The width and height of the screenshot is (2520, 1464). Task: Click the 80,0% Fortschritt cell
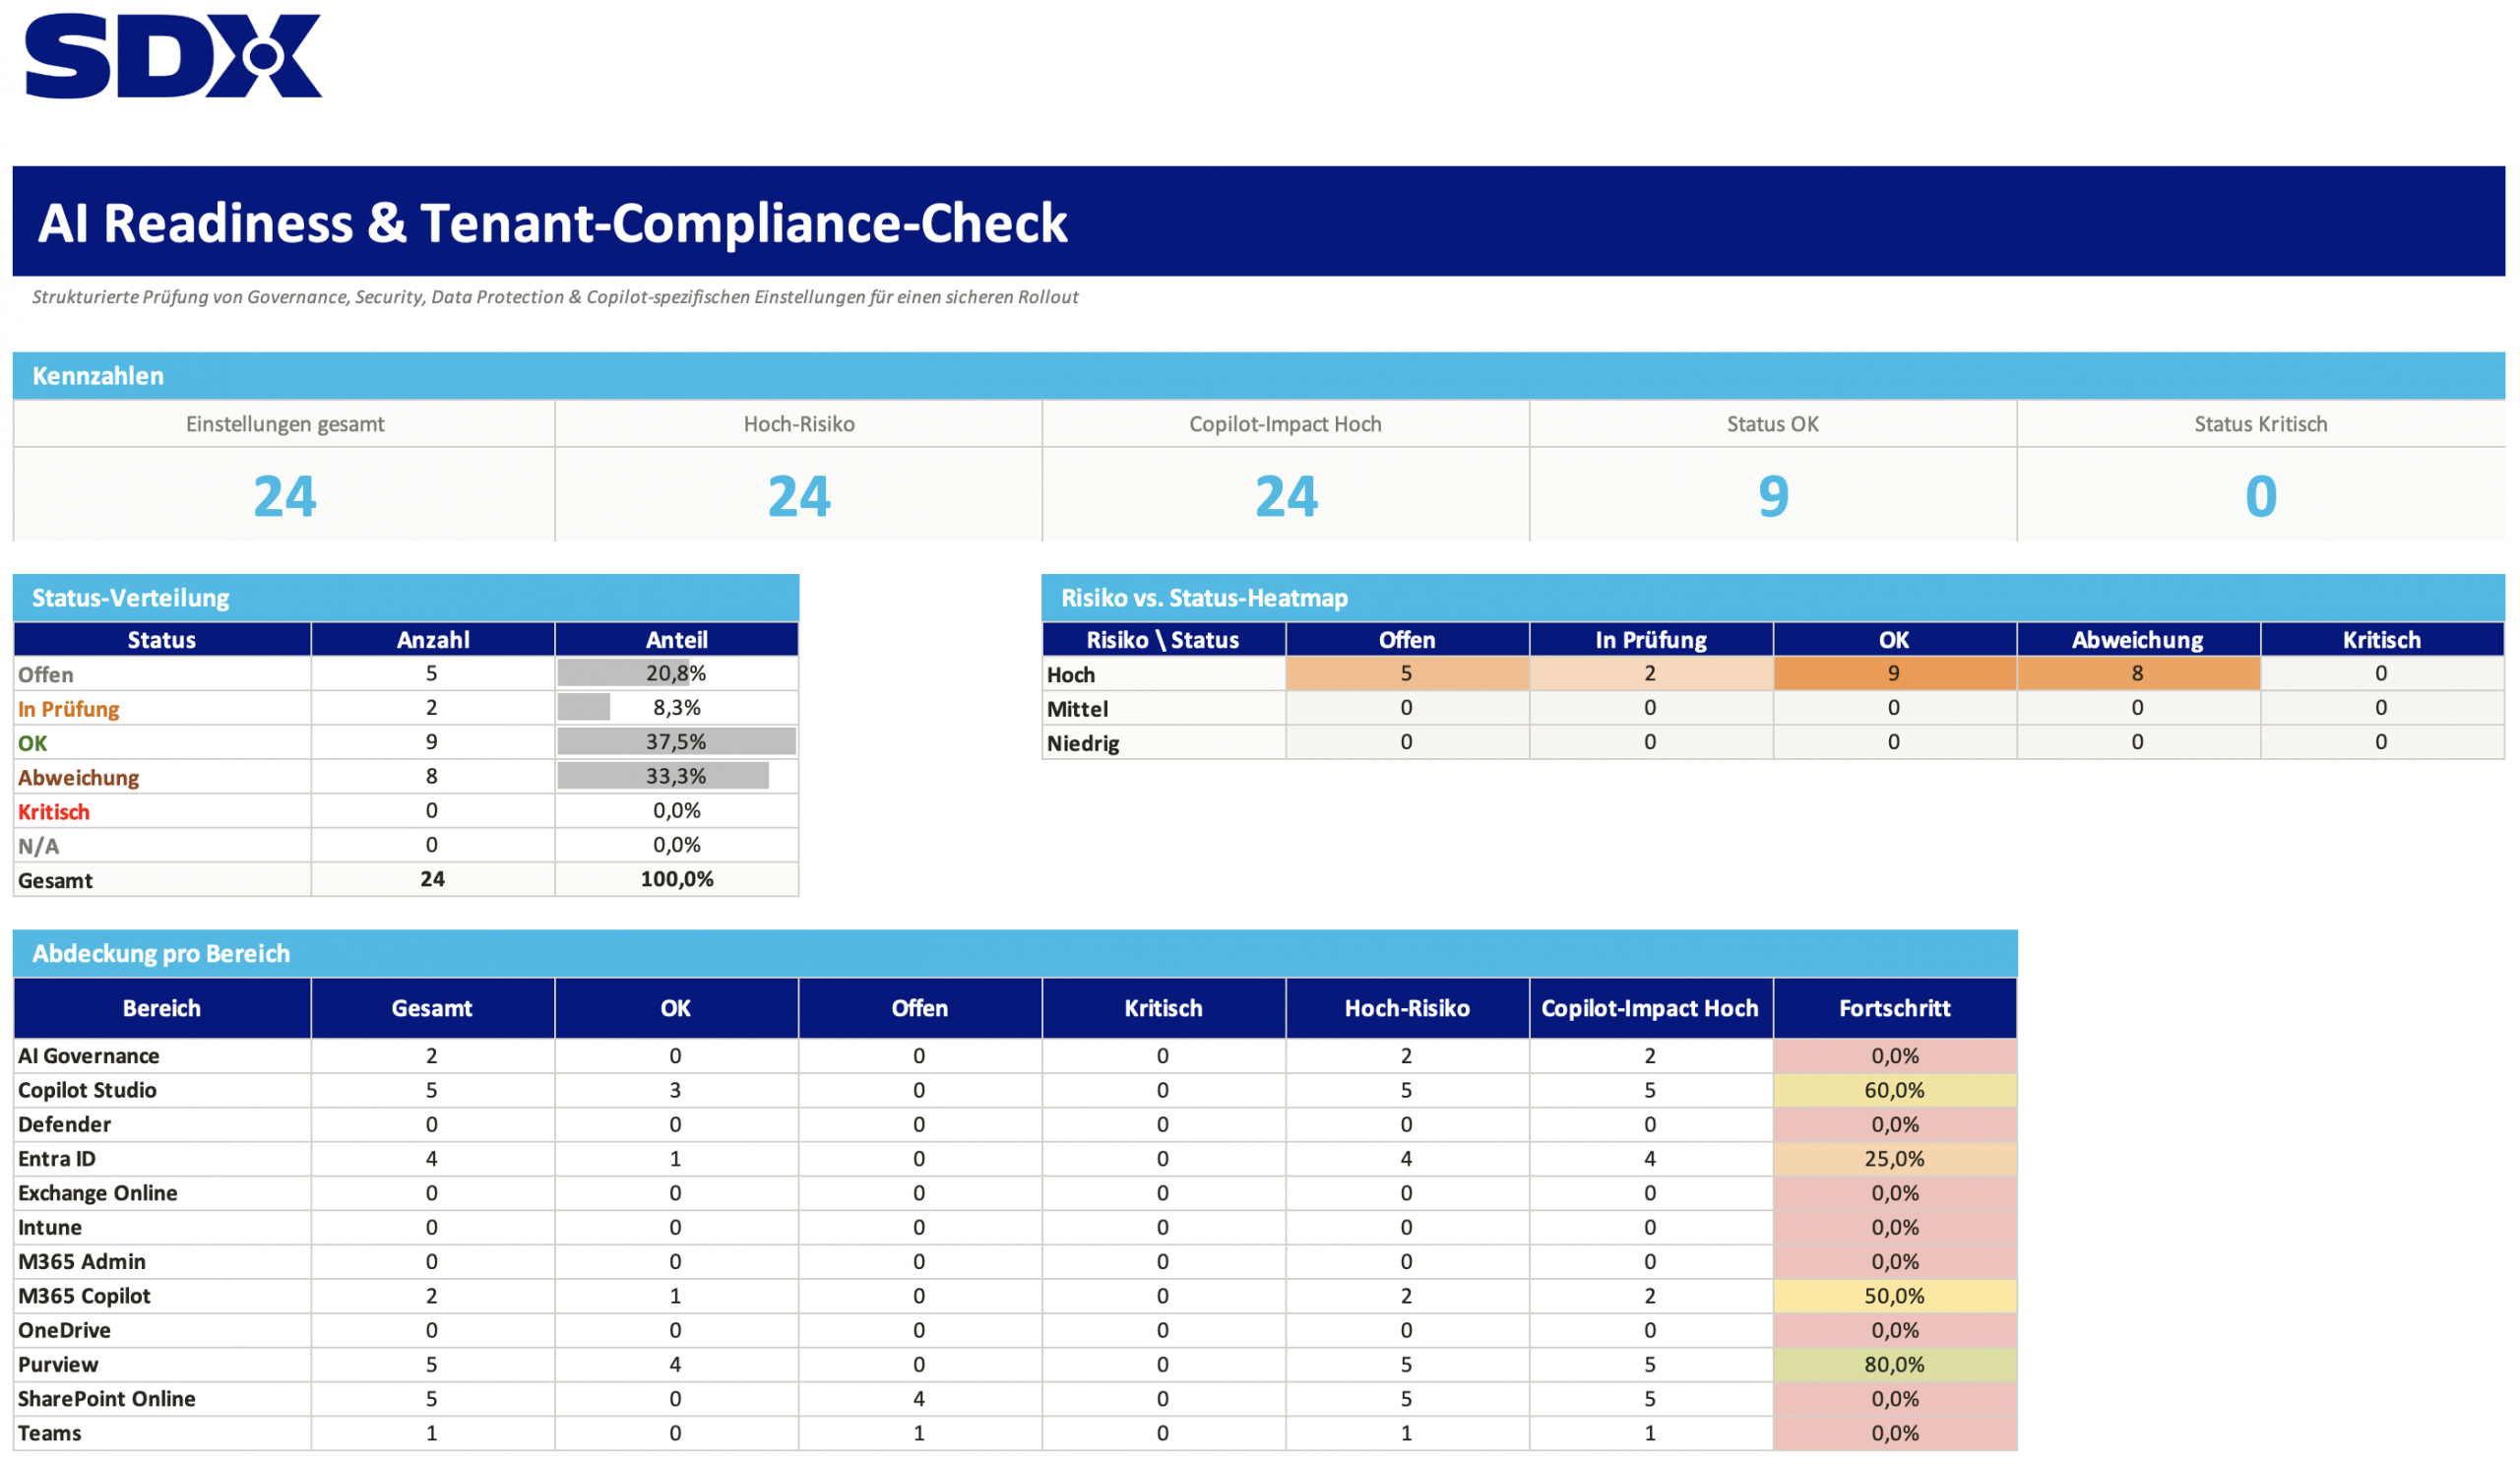click(x=1895, y=1365)
